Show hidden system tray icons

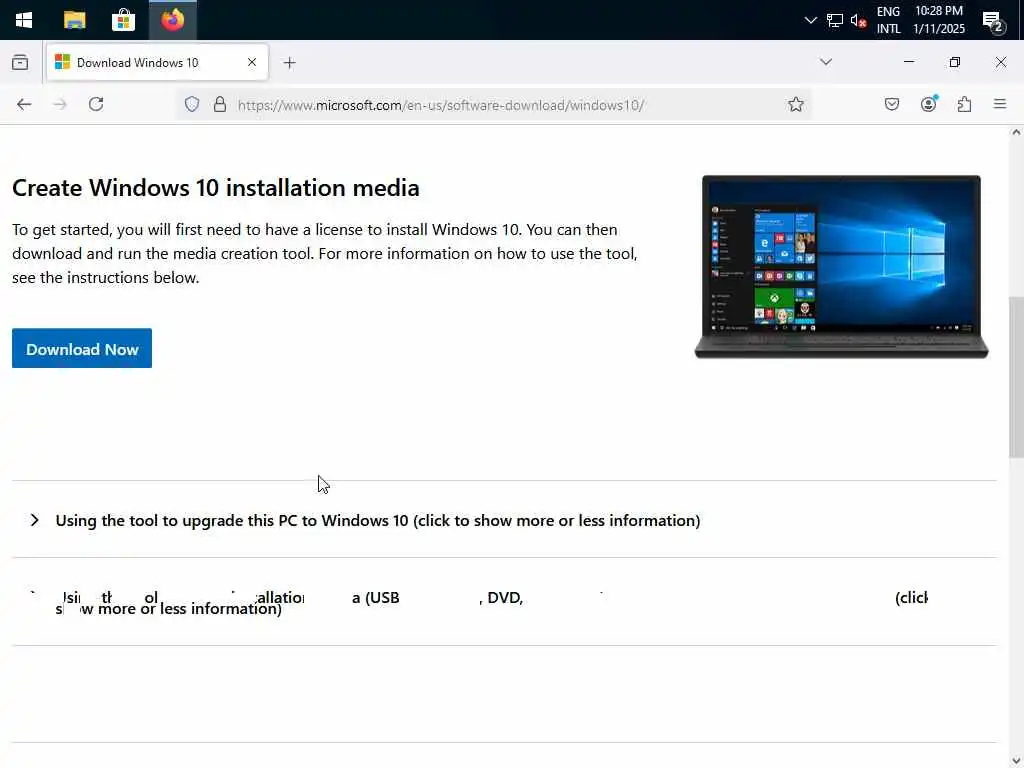coord(810,20)
